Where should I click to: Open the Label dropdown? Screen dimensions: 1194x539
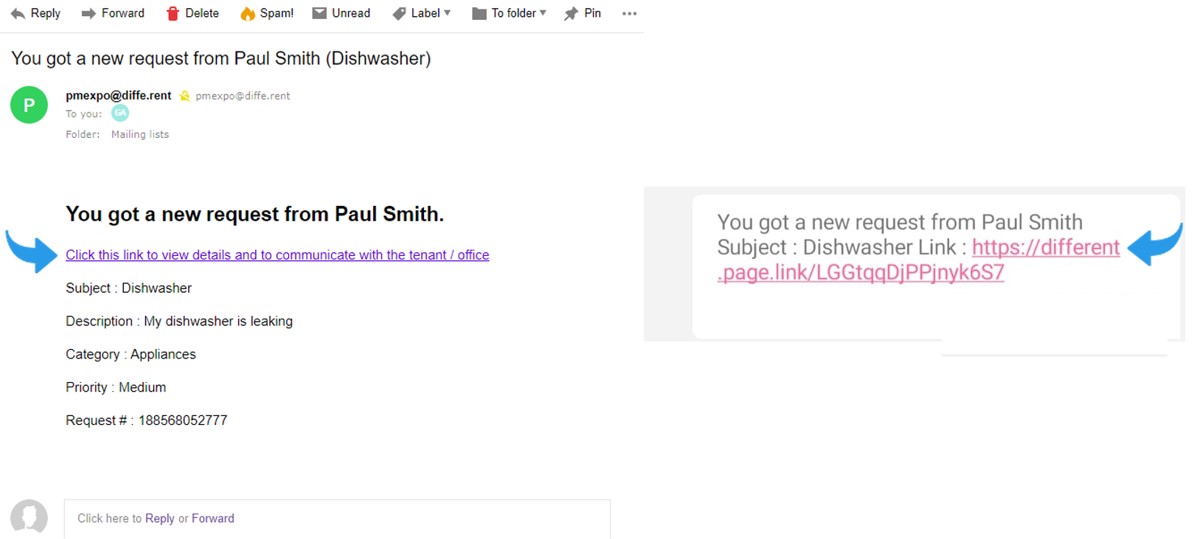421,13
